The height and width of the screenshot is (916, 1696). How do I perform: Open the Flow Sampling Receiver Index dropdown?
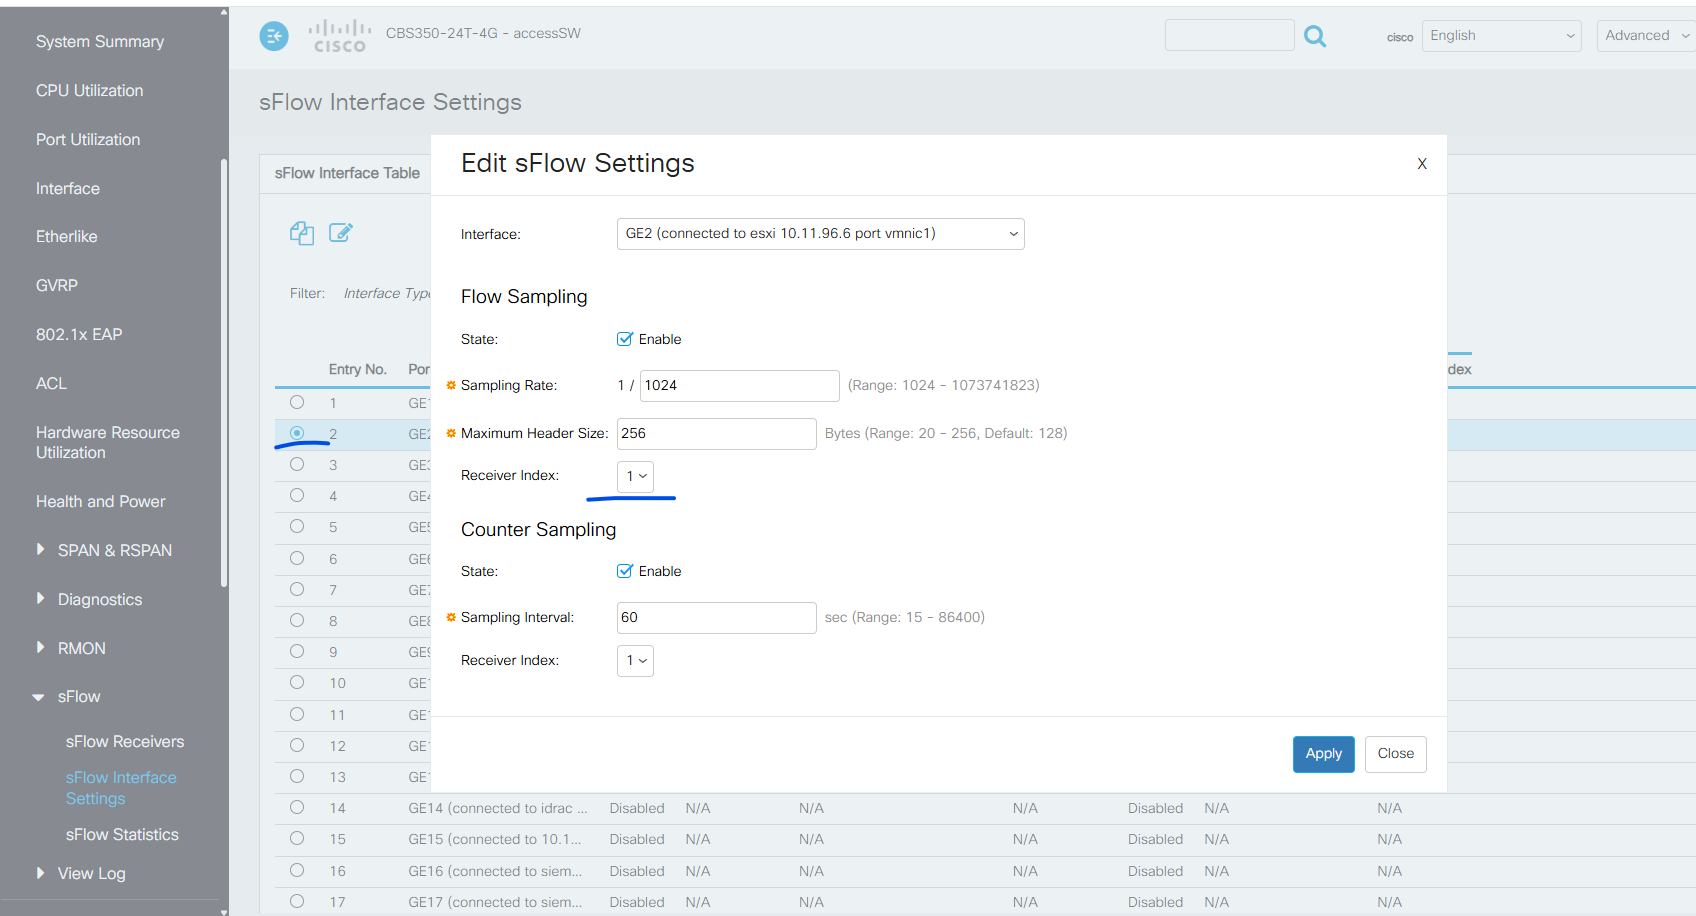(x=635, y=476)
